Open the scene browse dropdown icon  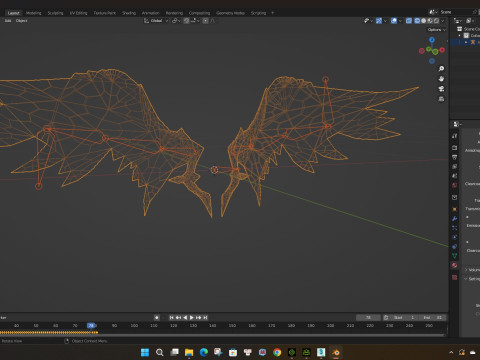[x=433, y=12]
